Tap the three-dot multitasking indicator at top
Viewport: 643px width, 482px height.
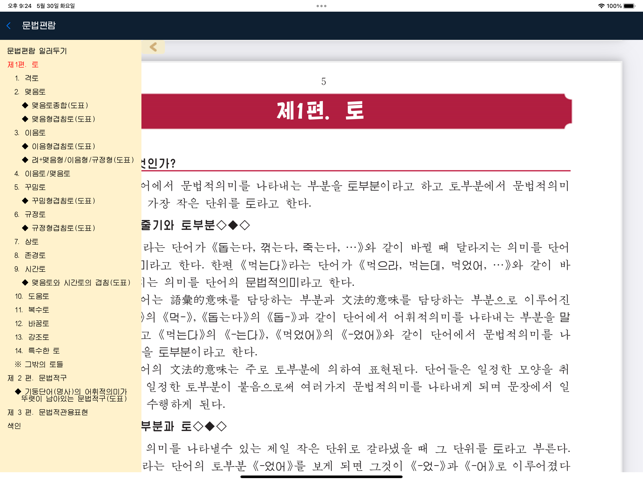[x=321, y=5]
